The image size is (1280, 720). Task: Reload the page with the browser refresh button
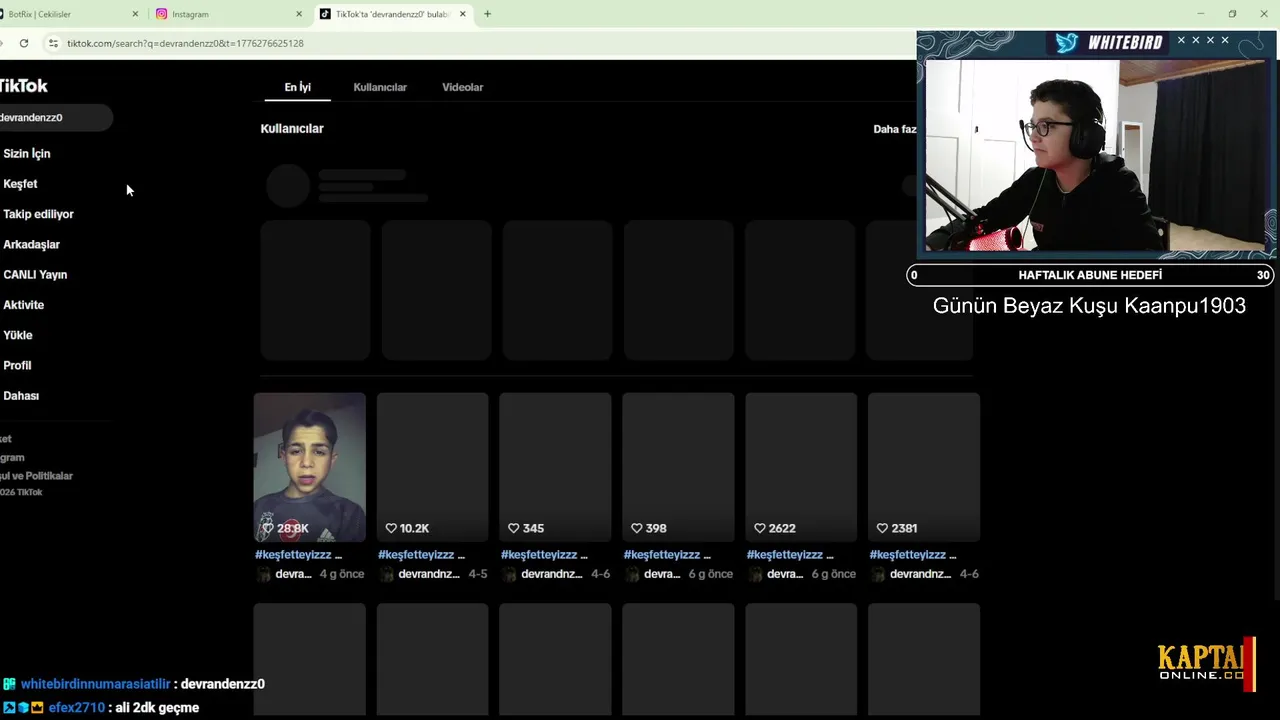[24, 43]
